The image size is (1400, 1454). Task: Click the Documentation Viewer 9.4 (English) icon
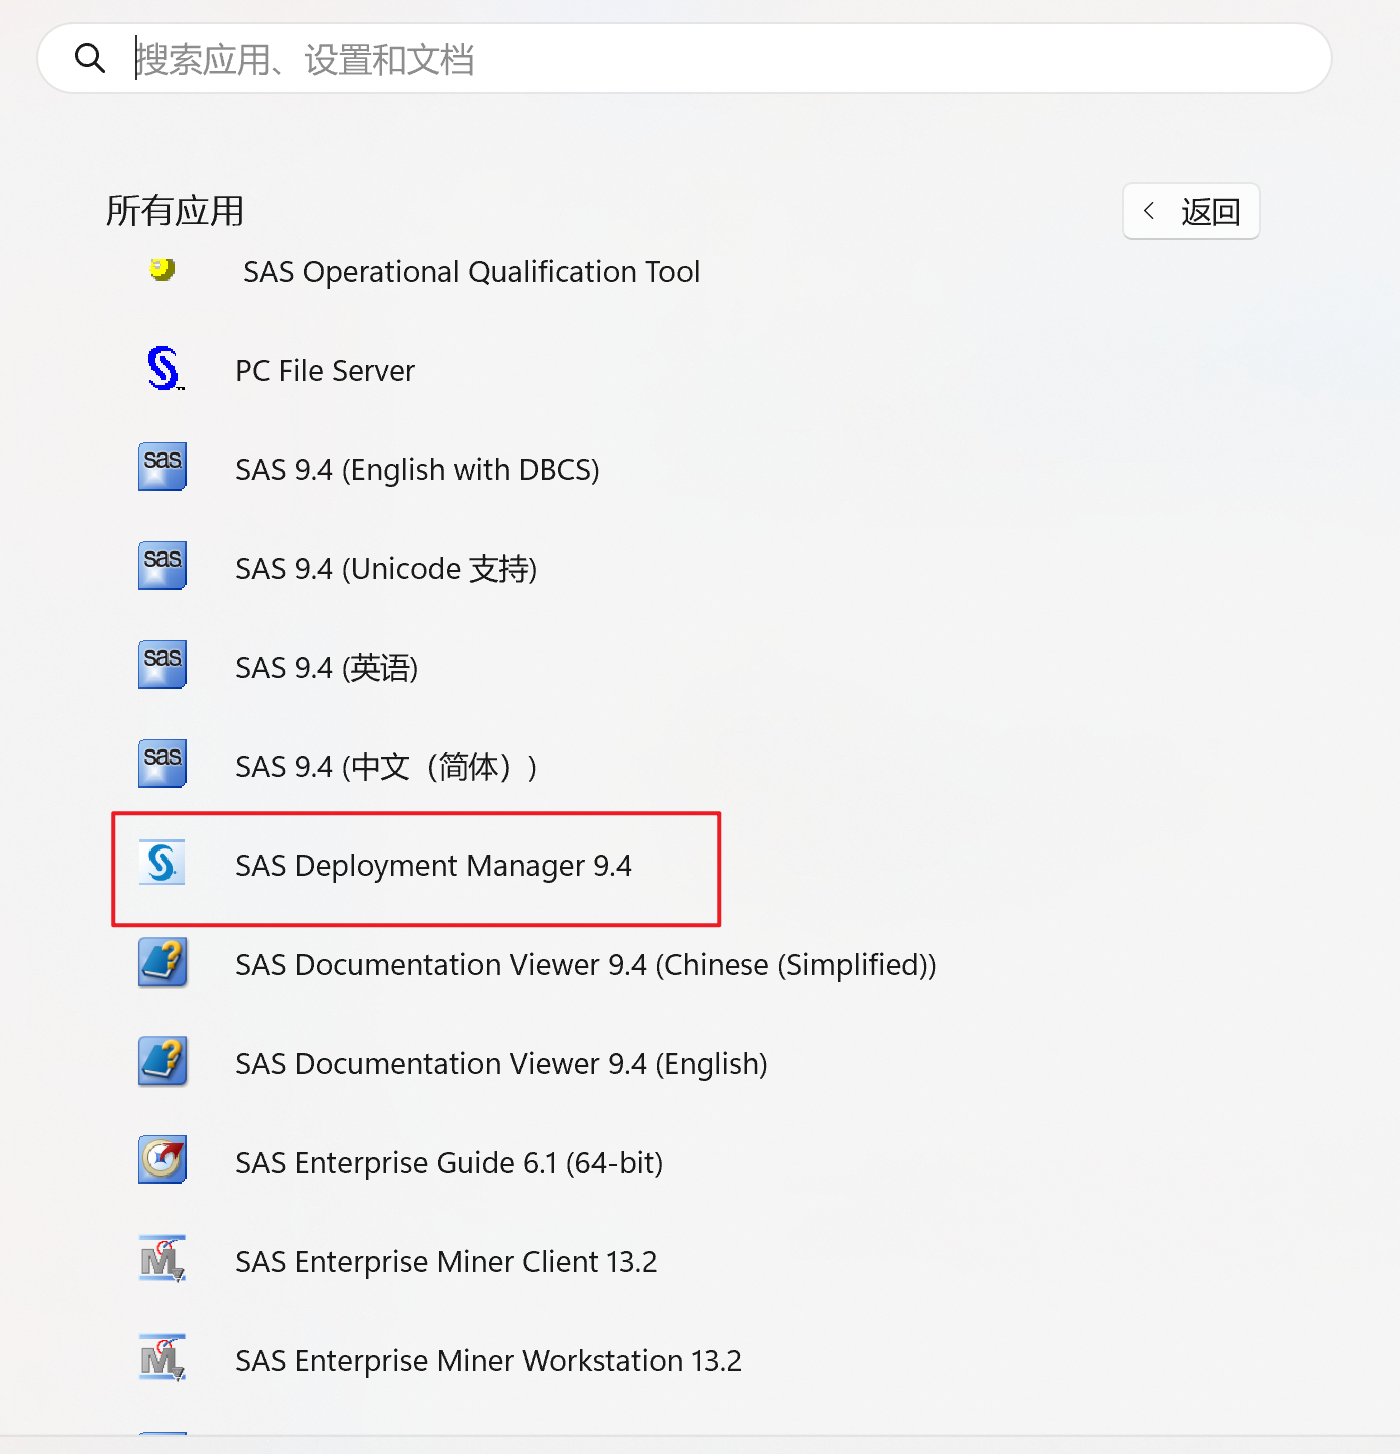[162, 1061]
